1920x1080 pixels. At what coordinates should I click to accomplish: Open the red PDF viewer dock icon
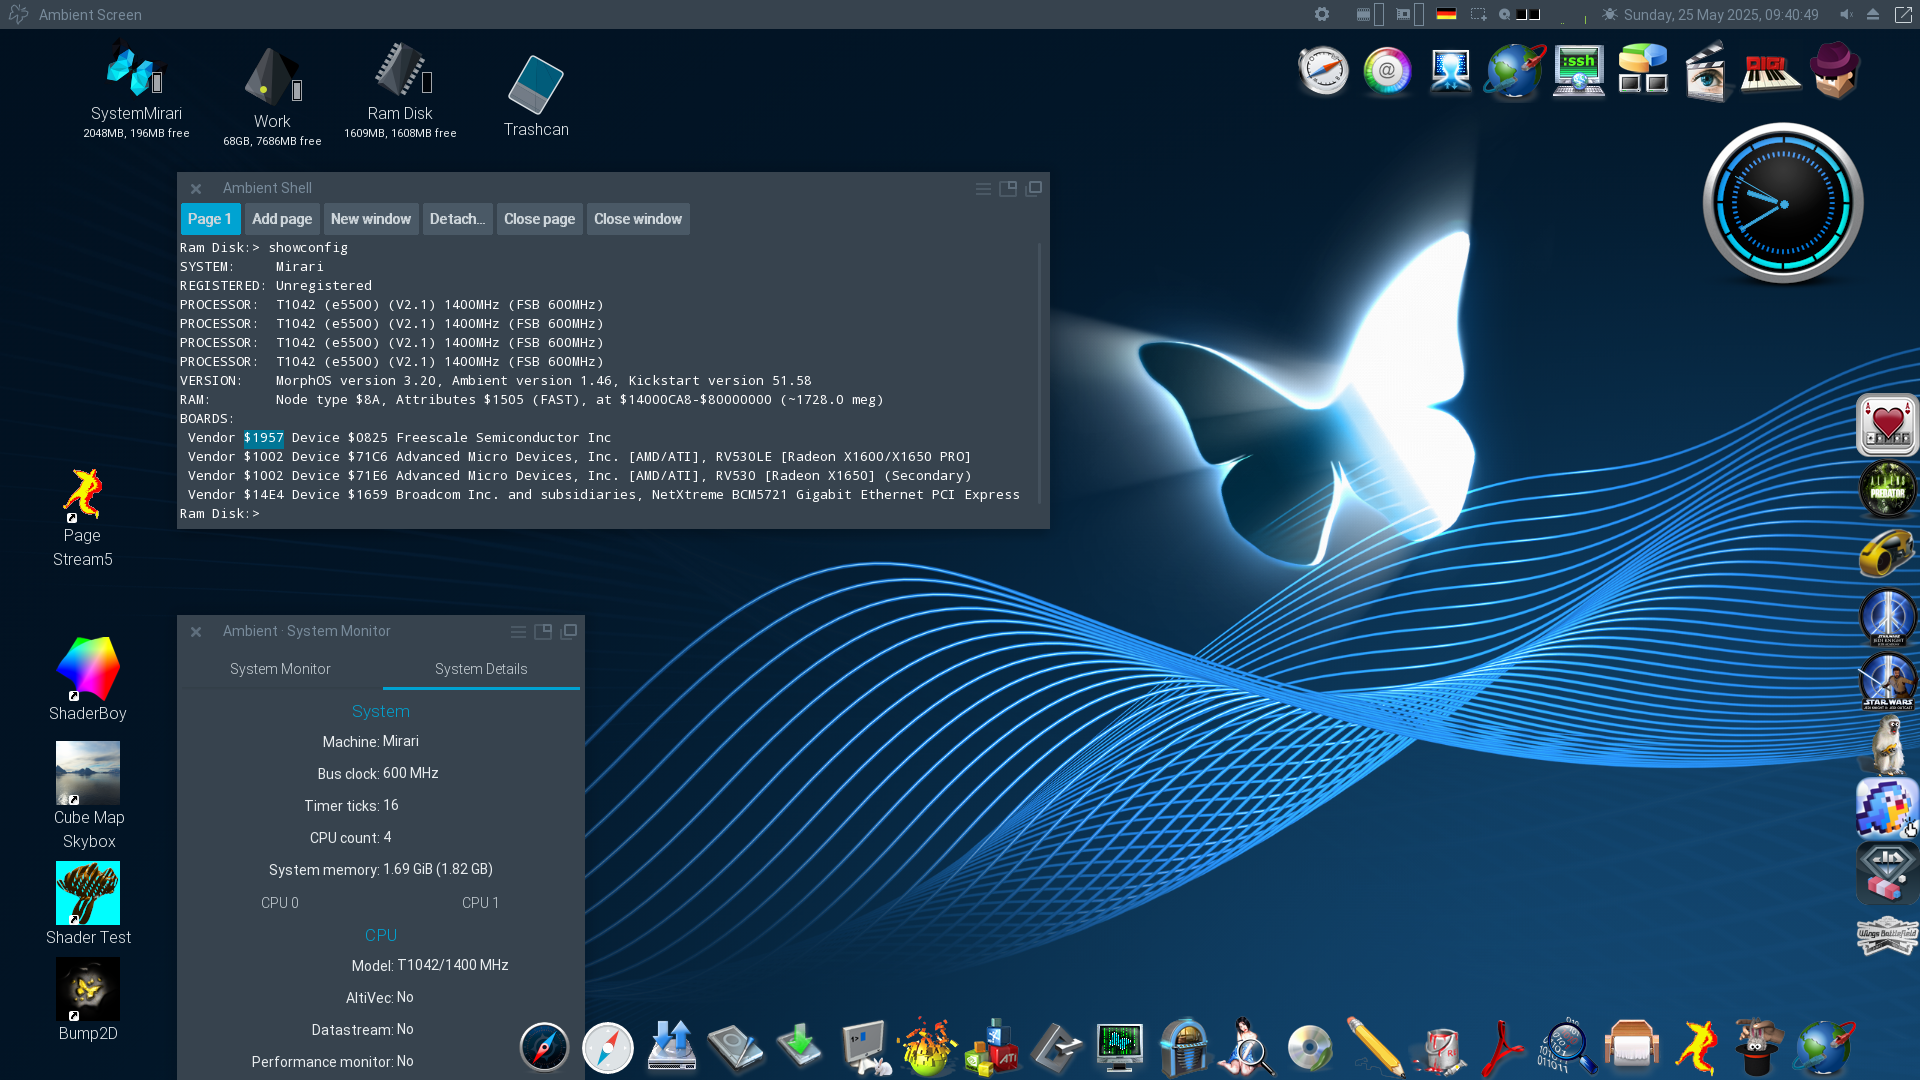pyautogui.click(x=1502, y=1048)
